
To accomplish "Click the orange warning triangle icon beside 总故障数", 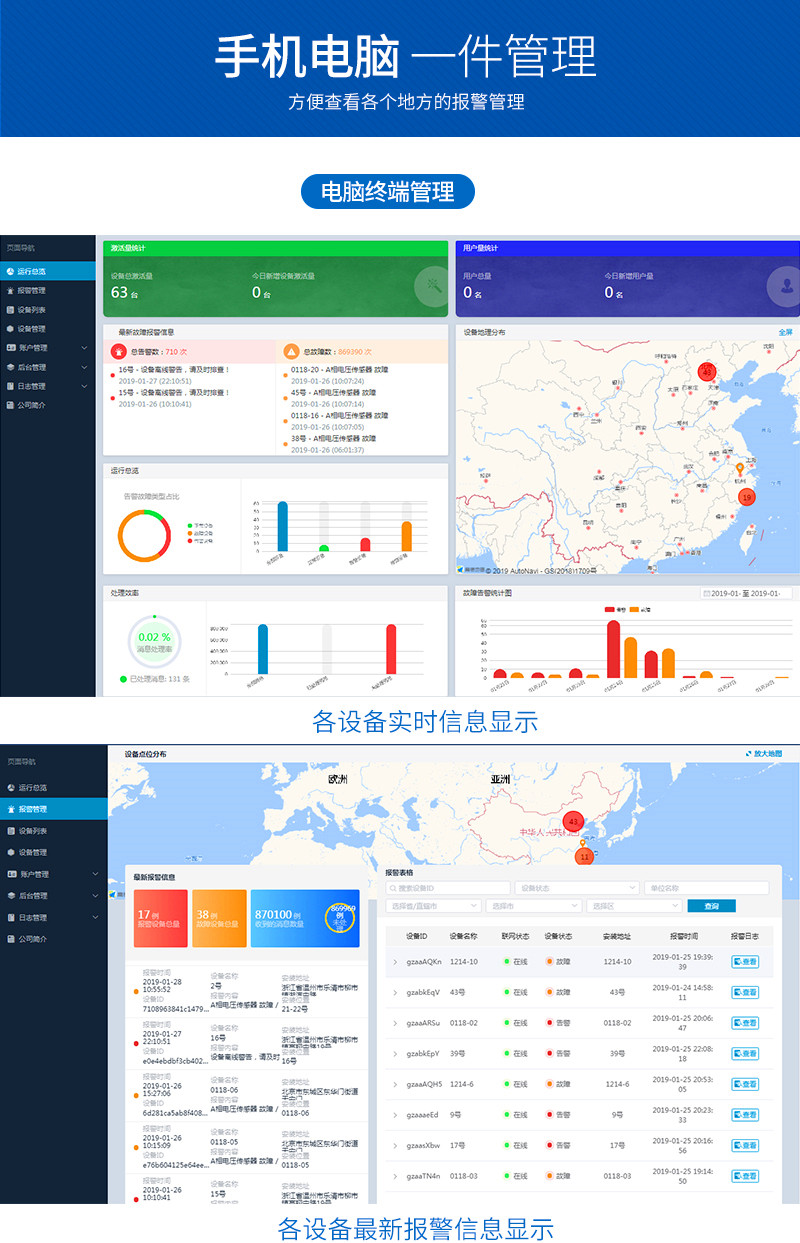I will (x=291, y=351).
